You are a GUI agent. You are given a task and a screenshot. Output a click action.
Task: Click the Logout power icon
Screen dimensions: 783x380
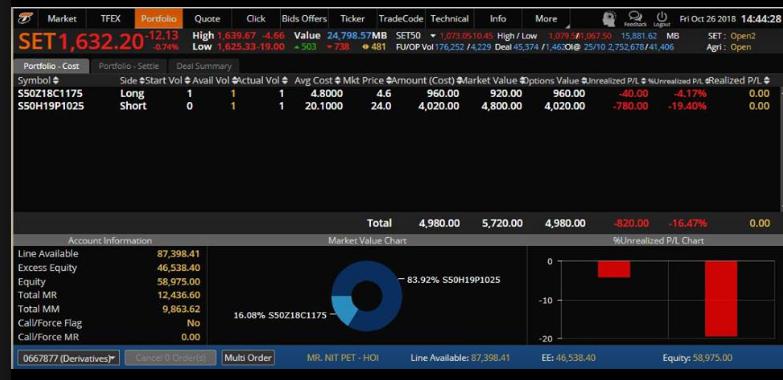[x=662, y=19]
